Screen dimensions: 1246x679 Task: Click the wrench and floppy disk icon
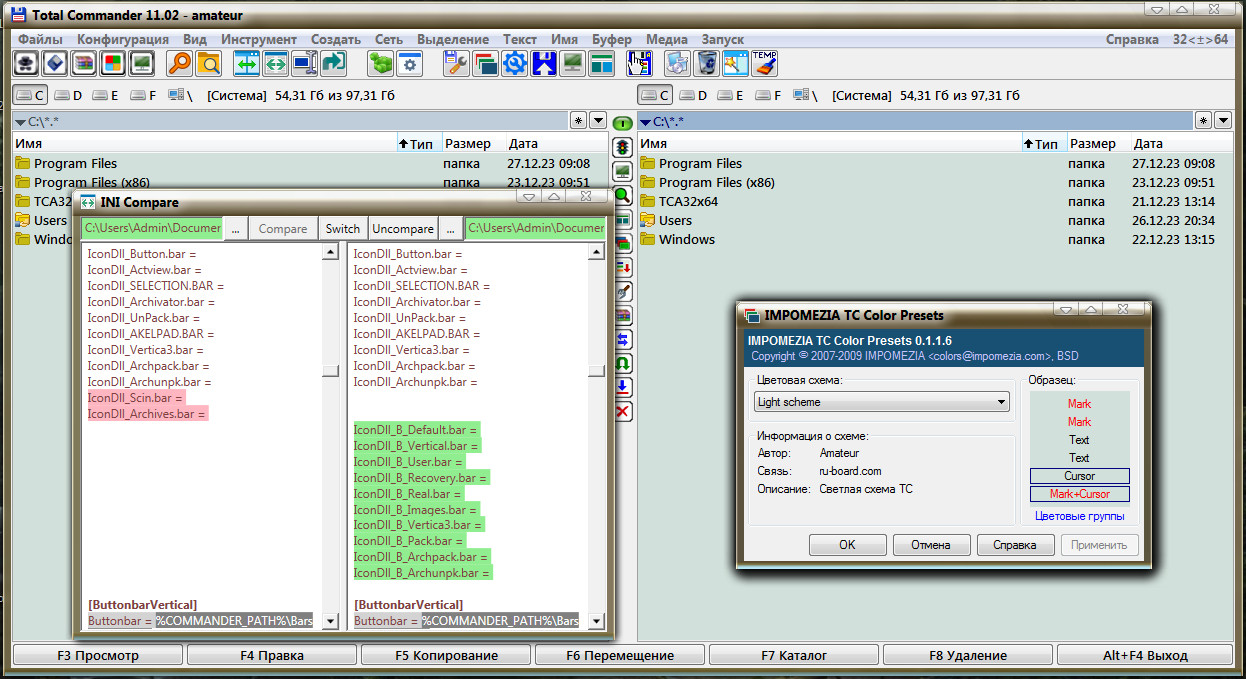pos(456,63)
